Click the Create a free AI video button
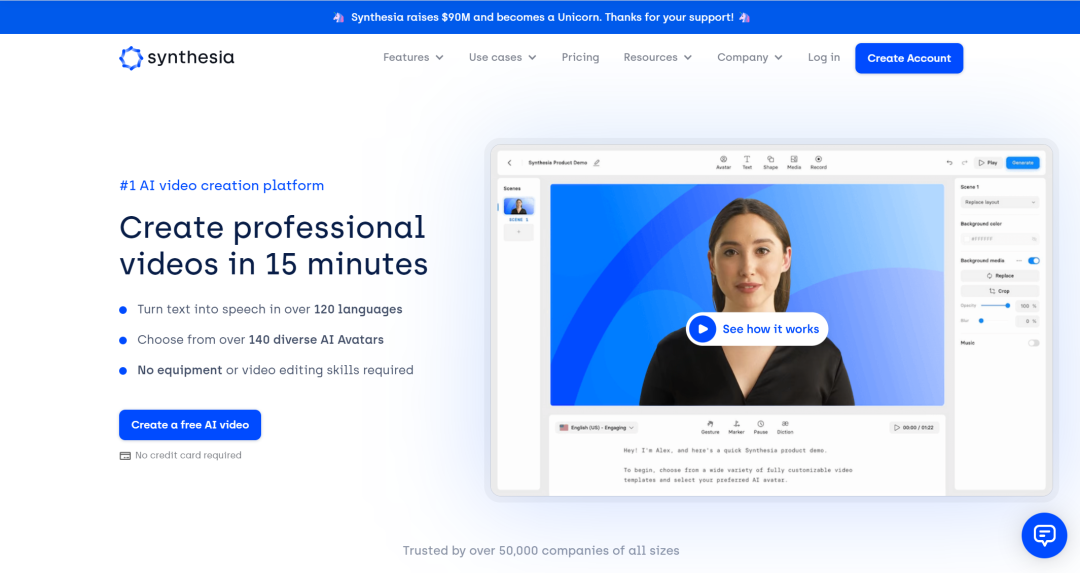 [x=190, y=425]
